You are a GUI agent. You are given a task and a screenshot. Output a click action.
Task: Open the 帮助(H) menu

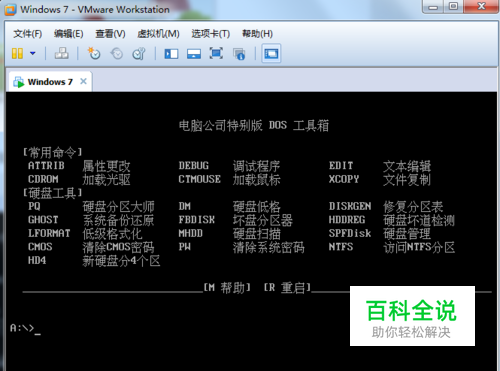(x=257, y=34)
